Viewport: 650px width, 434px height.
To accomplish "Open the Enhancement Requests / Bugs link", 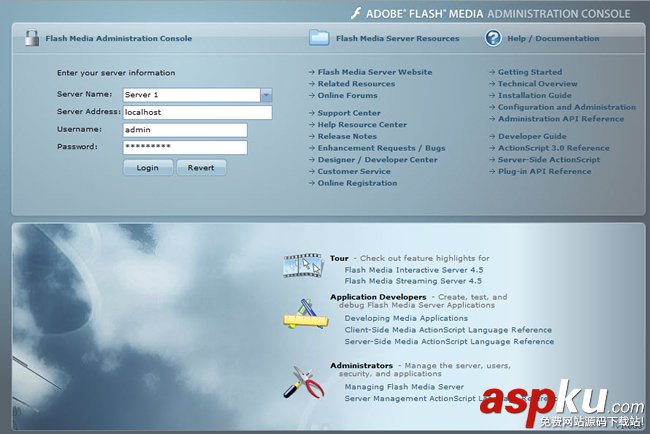I will (x=381, y=148).
